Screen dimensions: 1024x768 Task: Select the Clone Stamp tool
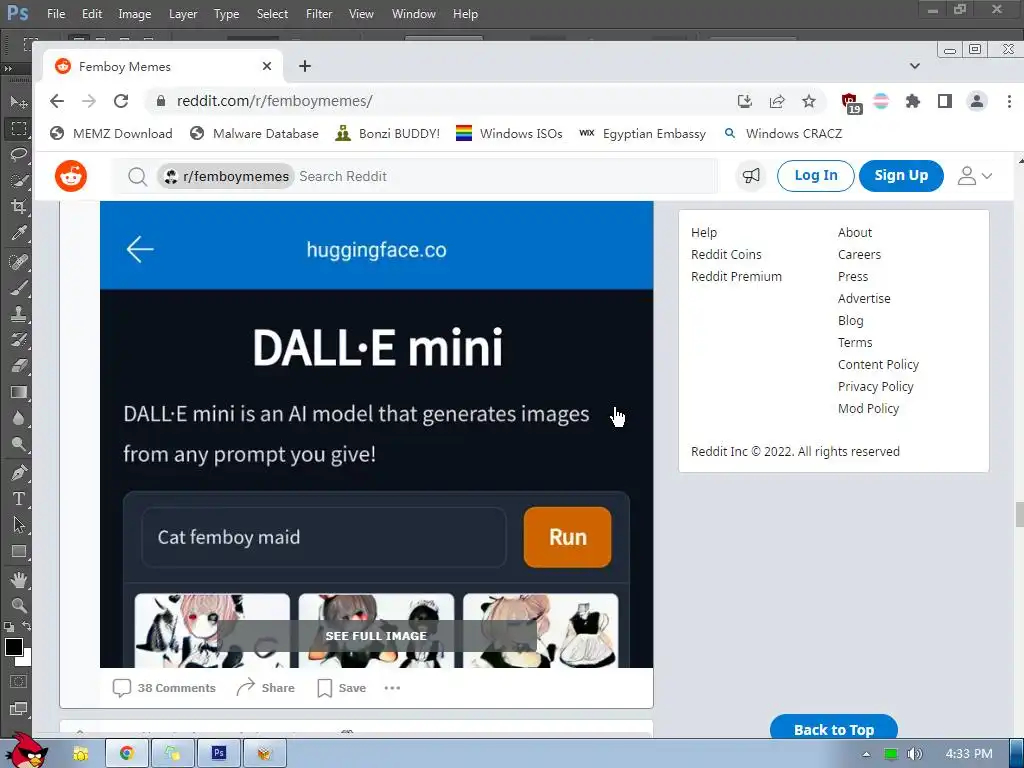(x=18, y=313)
